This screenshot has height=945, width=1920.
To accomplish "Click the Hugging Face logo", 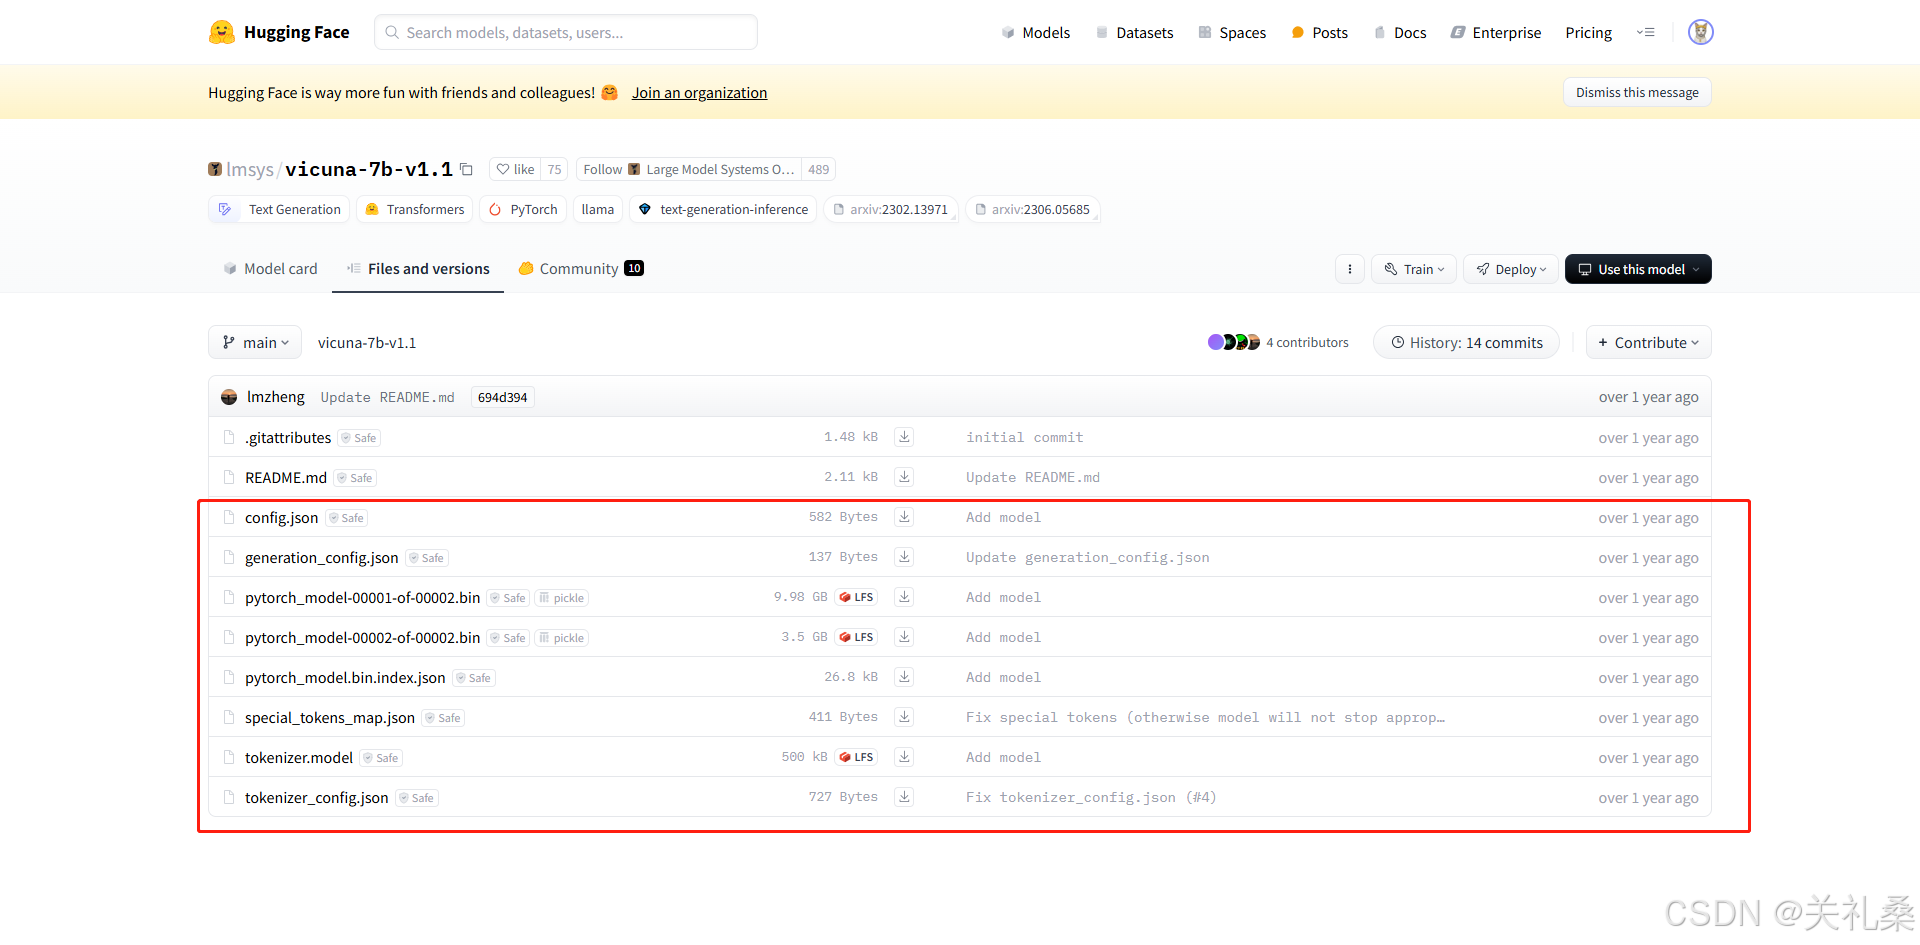I will pos(279,32).
